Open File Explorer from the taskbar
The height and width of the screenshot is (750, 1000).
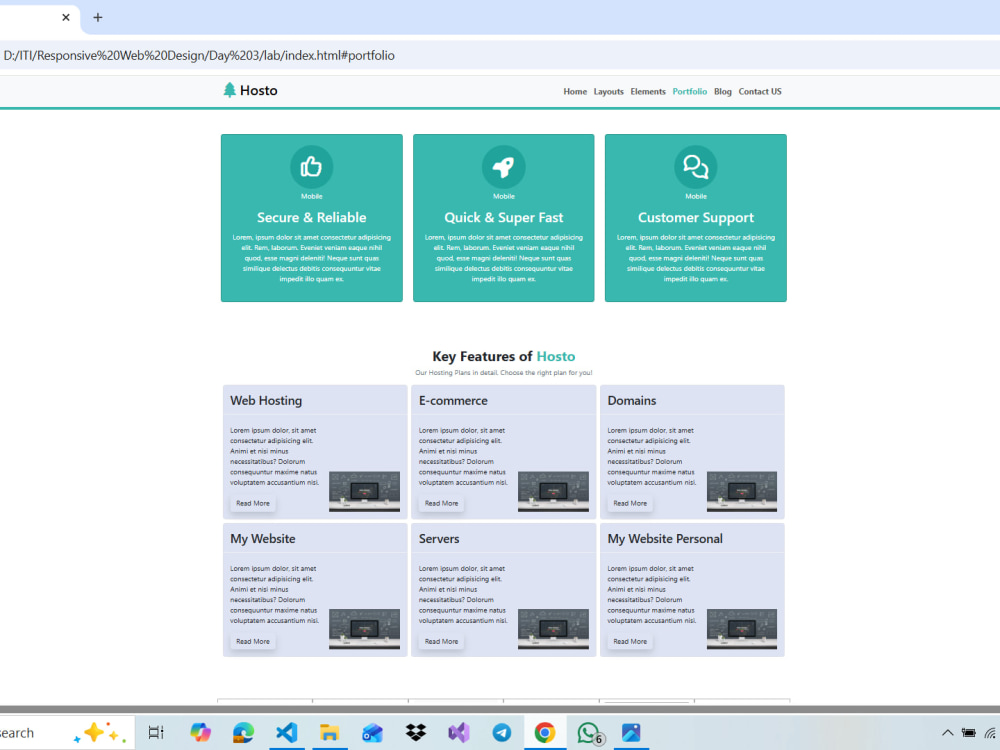329,732
